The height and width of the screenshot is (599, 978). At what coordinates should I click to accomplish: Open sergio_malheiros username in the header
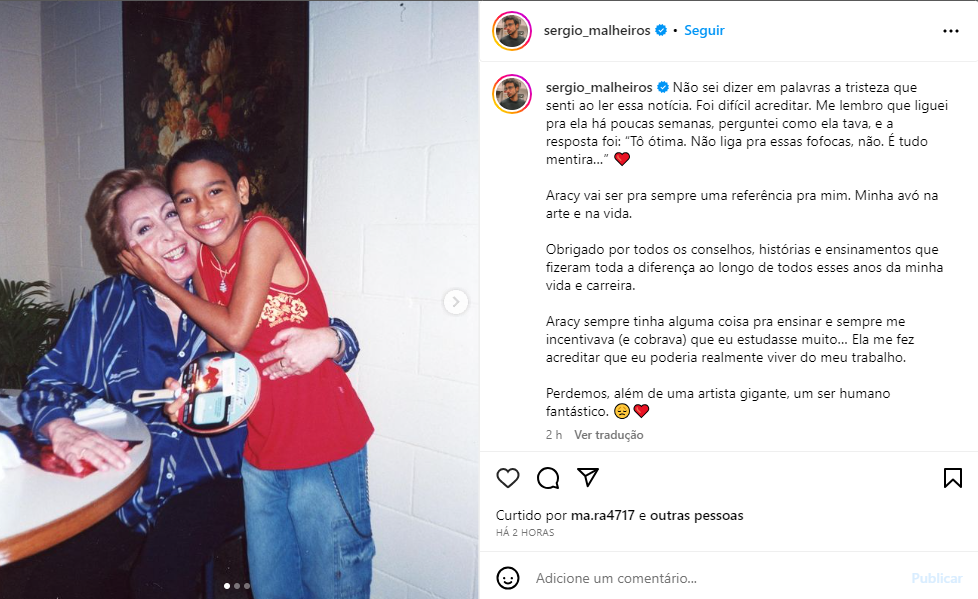point(597,30)
